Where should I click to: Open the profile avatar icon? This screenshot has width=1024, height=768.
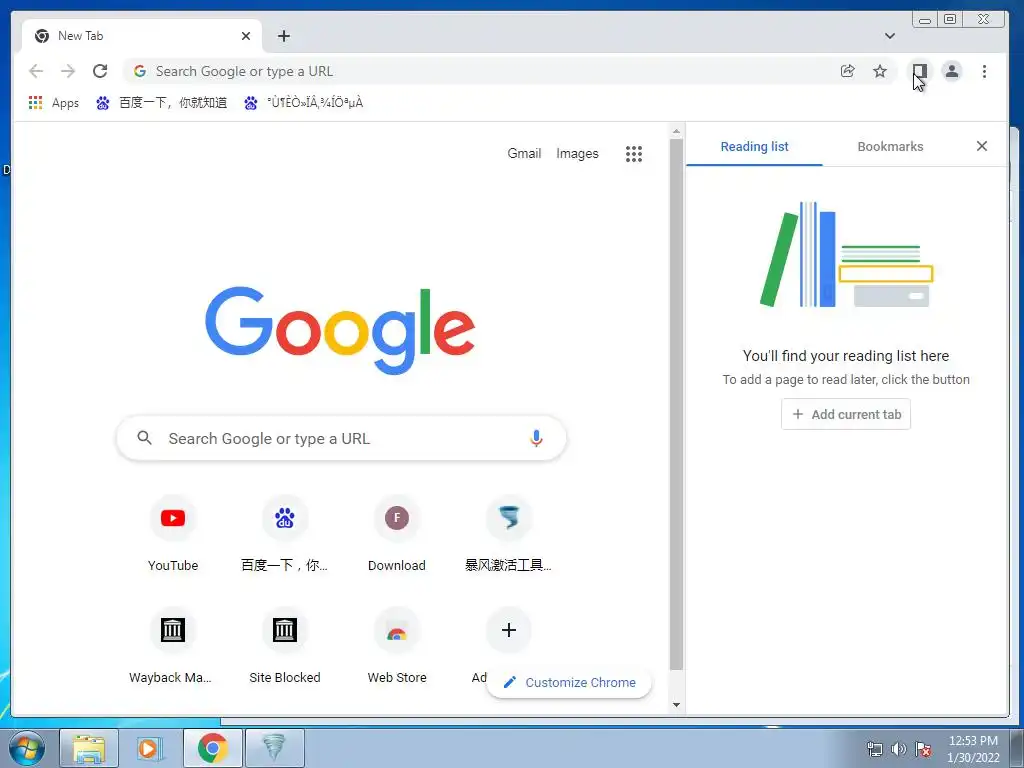coord(952,71)
